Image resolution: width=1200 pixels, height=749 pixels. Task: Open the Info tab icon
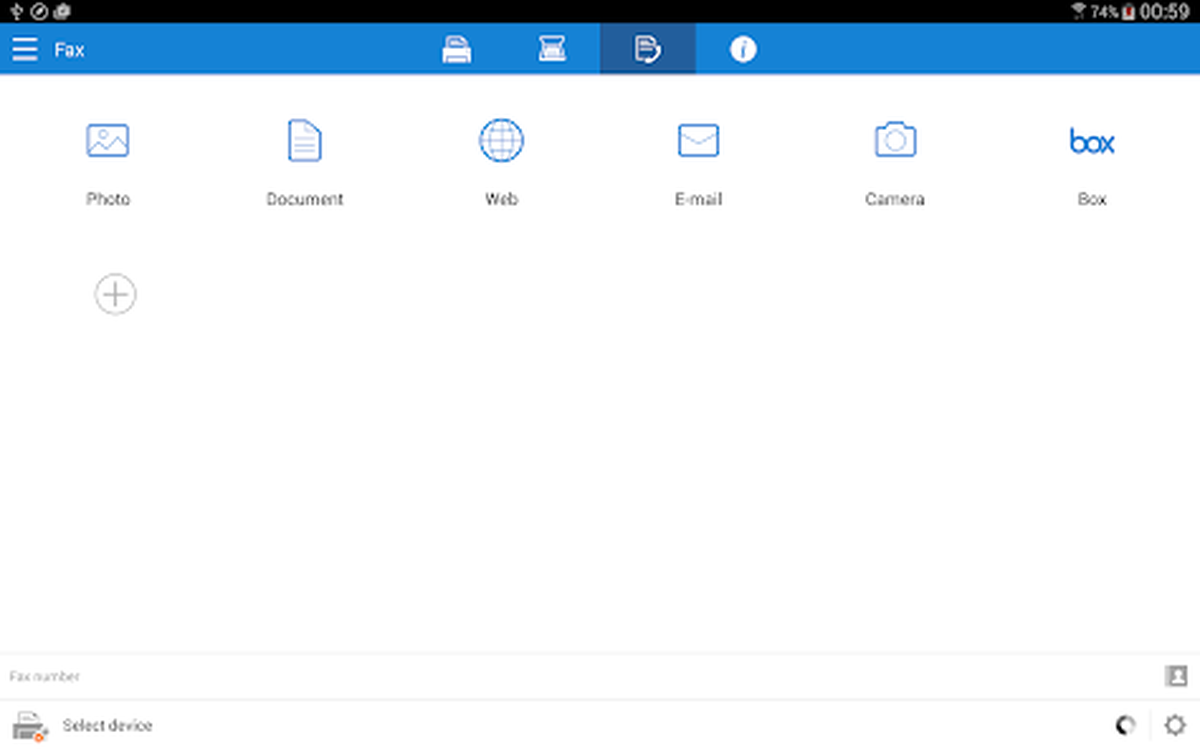coord(743,49)
